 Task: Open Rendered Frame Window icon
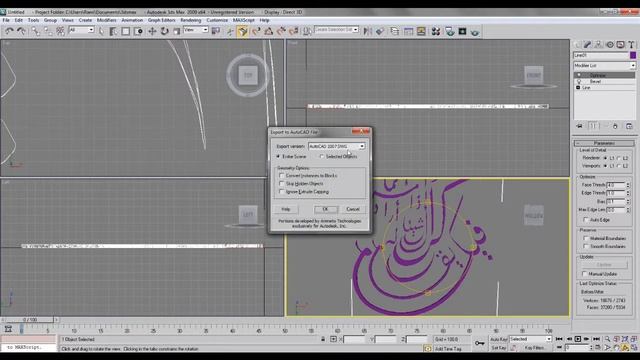coord(462,31)
